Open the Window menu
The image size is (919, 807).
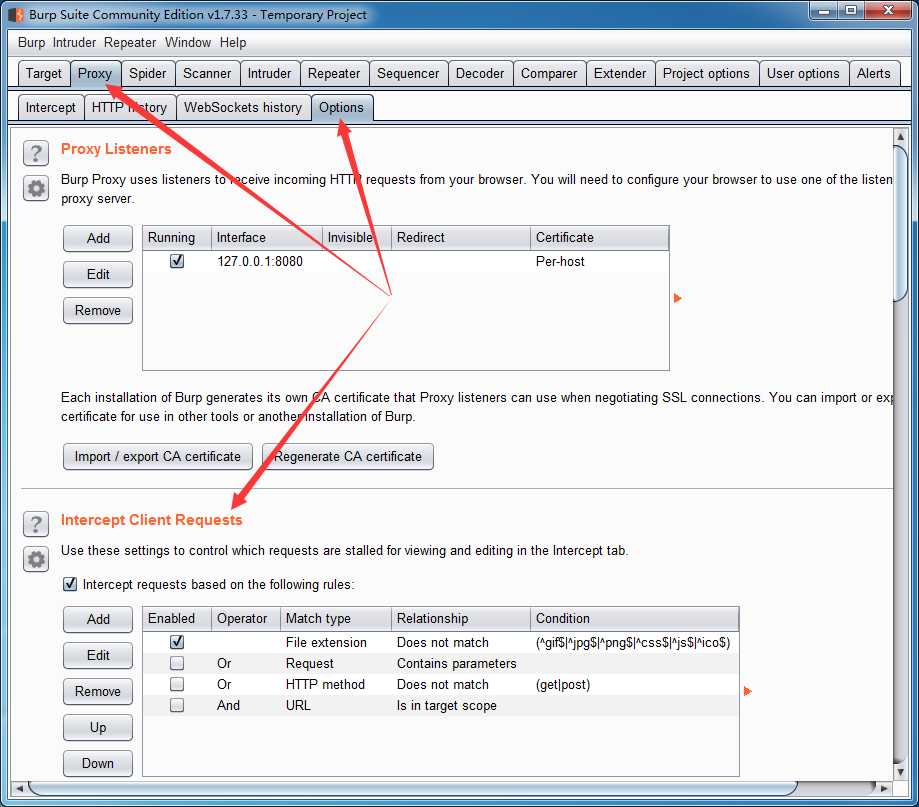[x=188, y=42]
